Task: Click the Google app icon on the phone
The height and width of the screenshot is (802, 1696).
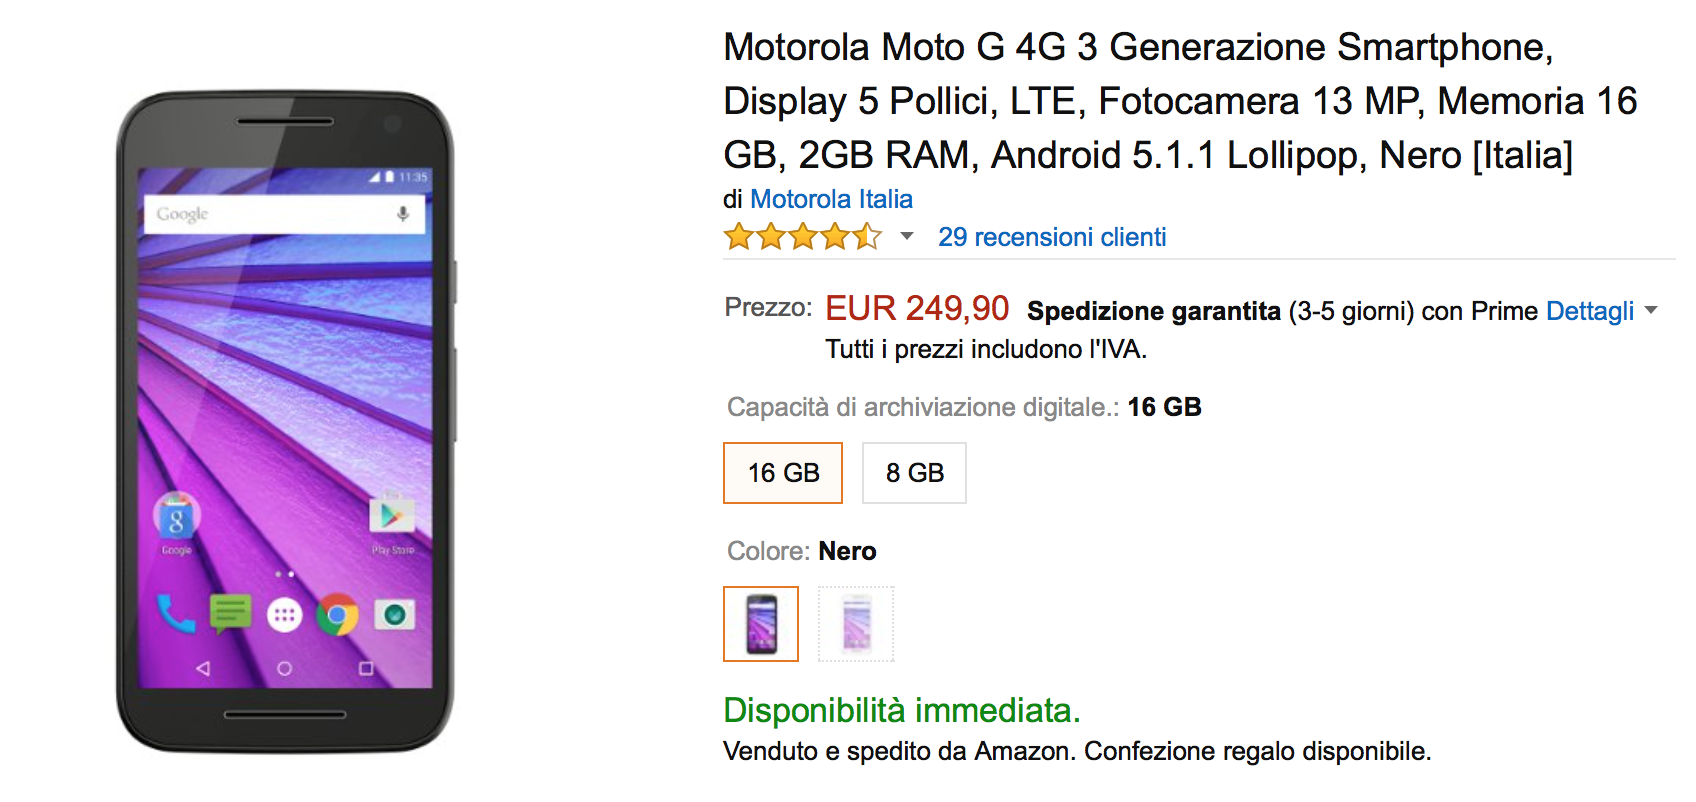Action: pyautogui.click(x=177, y=518)
